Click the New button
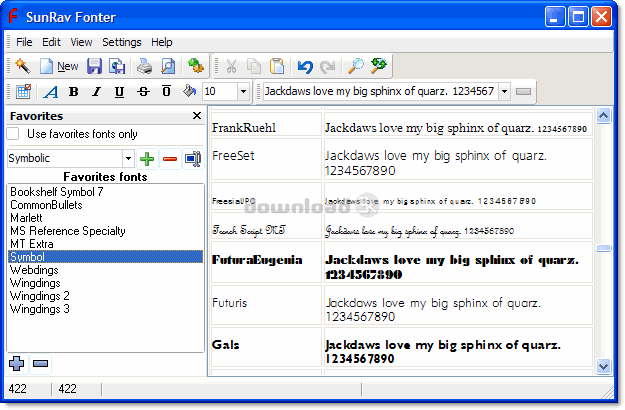The width and height of the screenshot is (625, 410). [x=59, y=66]
